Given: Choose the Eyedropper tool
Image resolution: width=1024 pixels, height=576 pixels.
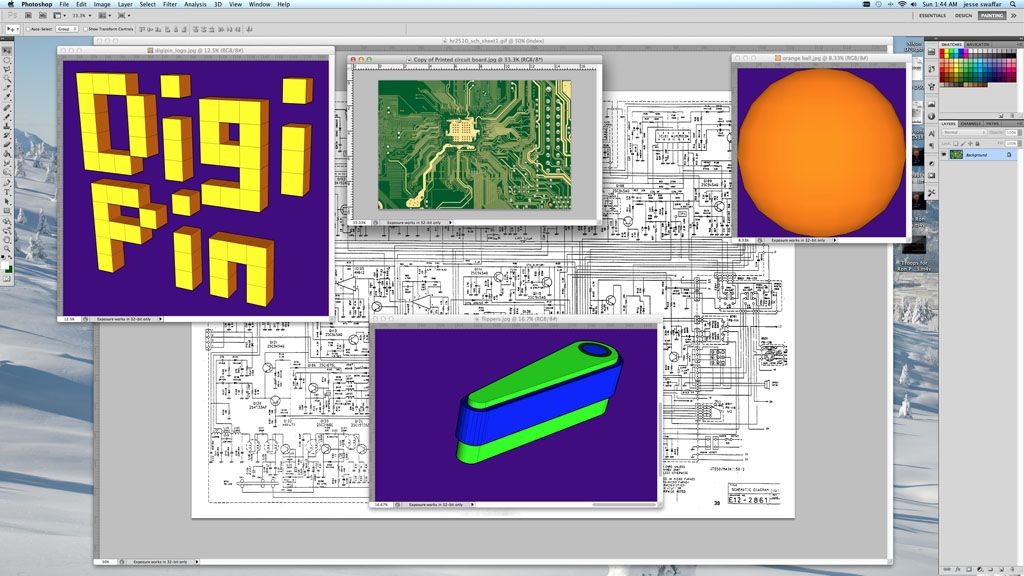Looking at the screenshot, I should click(x=7, y=97).
